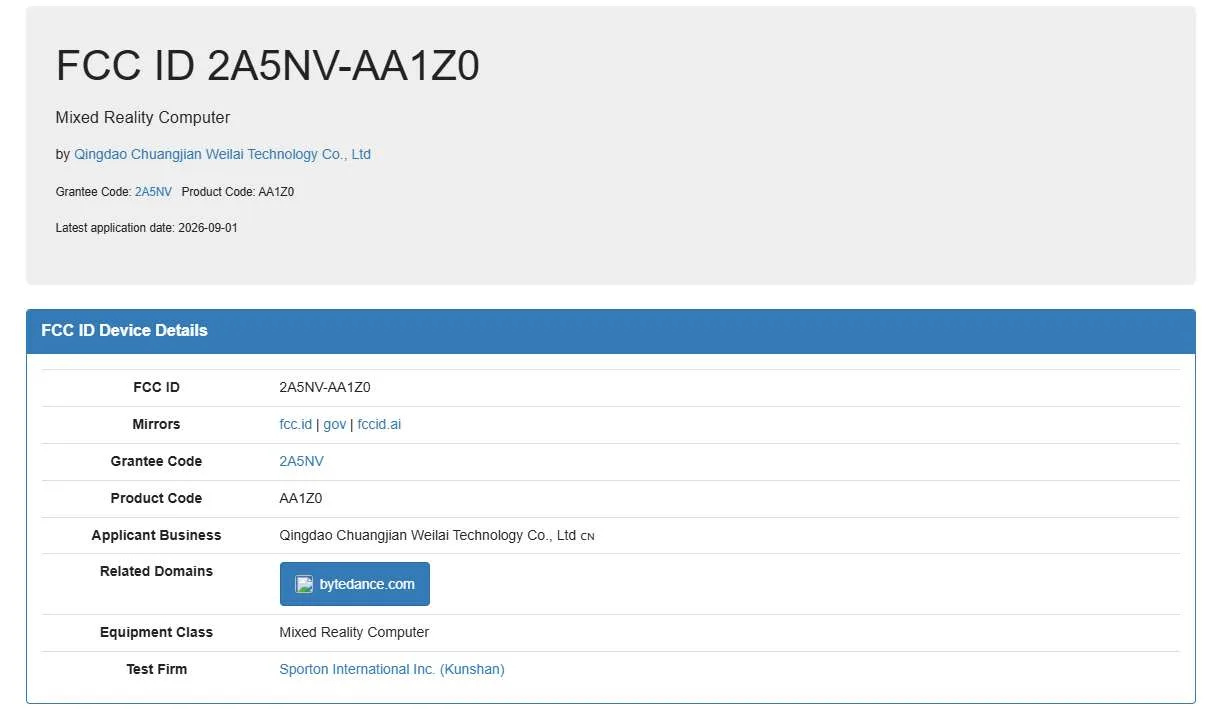Click the Applicant Business row label

point(156,535)
